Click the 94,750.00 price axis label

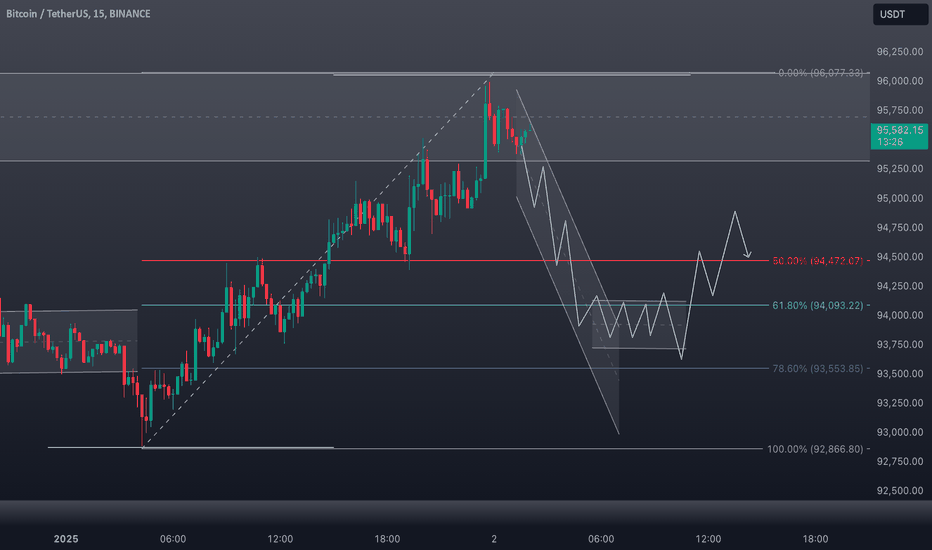click(x=899, y=227)
